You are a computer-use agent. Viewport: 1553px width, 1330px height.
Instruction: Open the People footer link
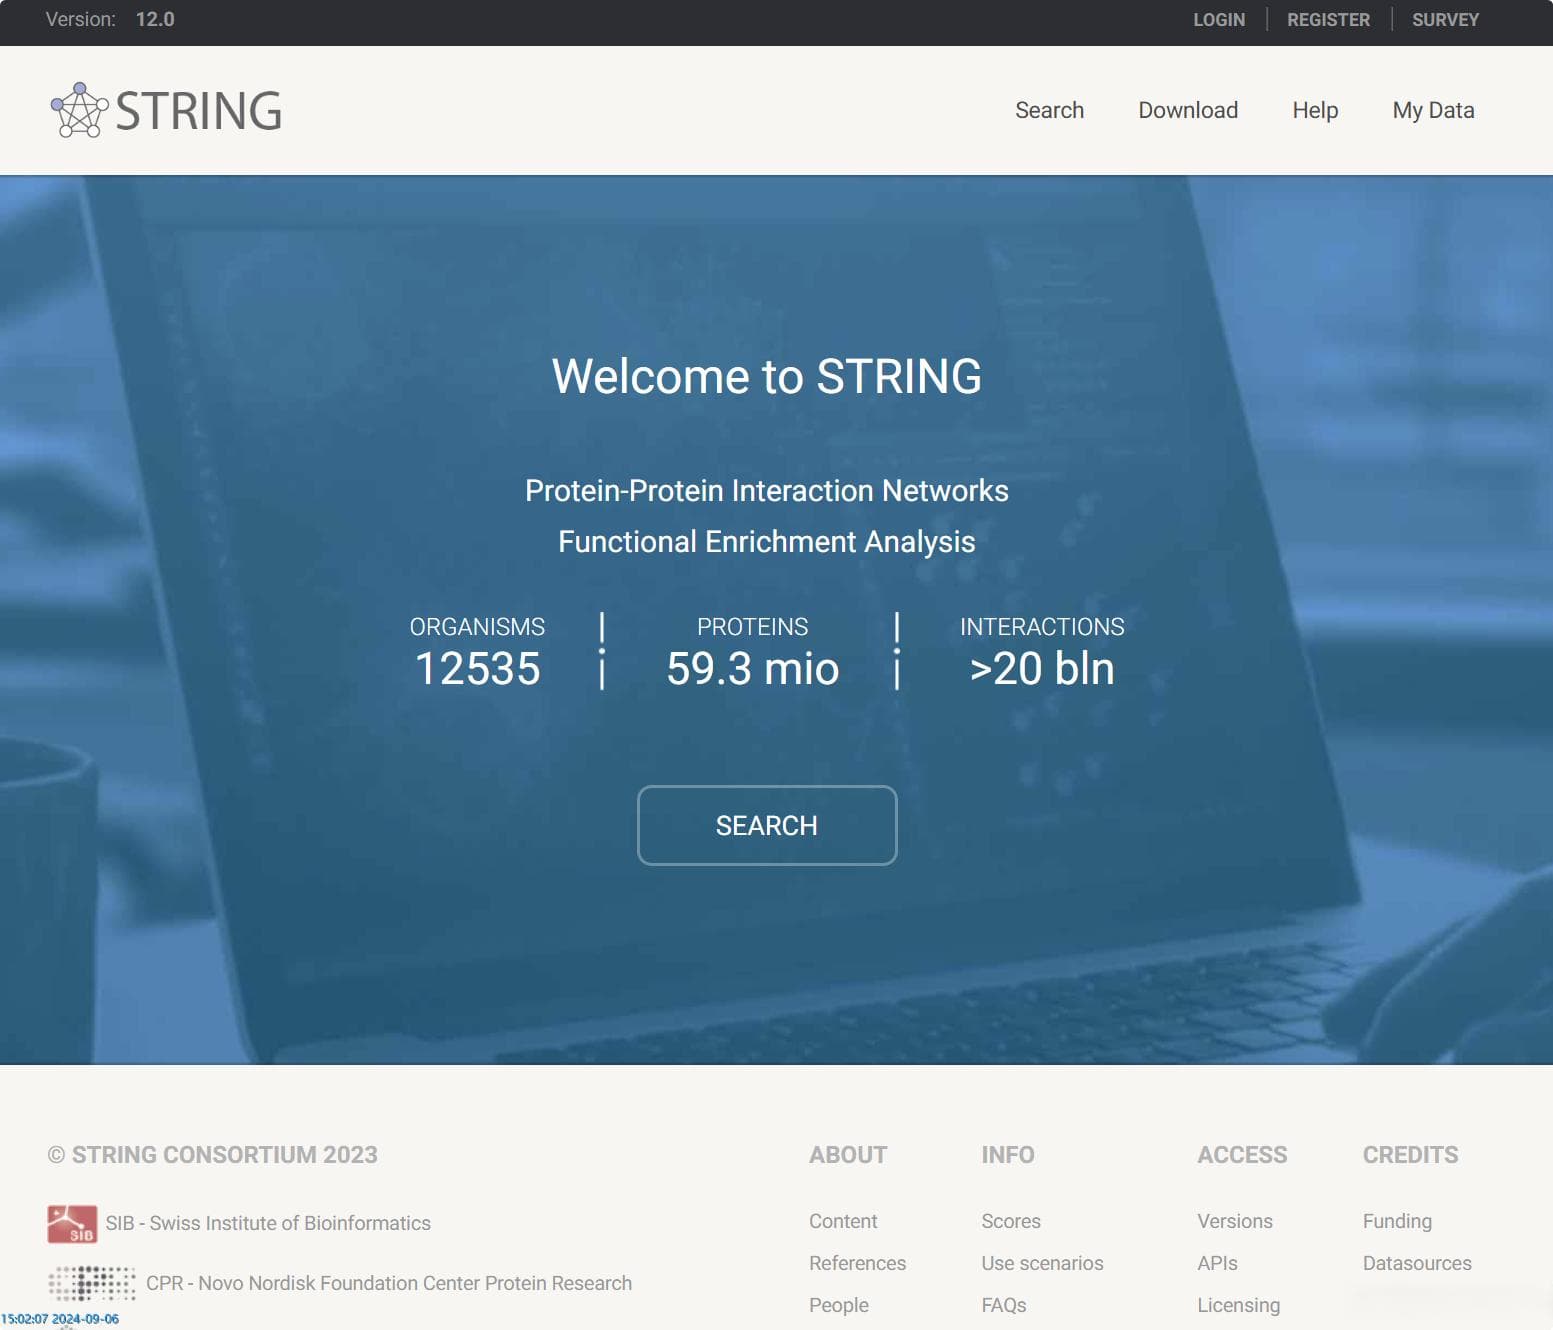pos(838,1305)
